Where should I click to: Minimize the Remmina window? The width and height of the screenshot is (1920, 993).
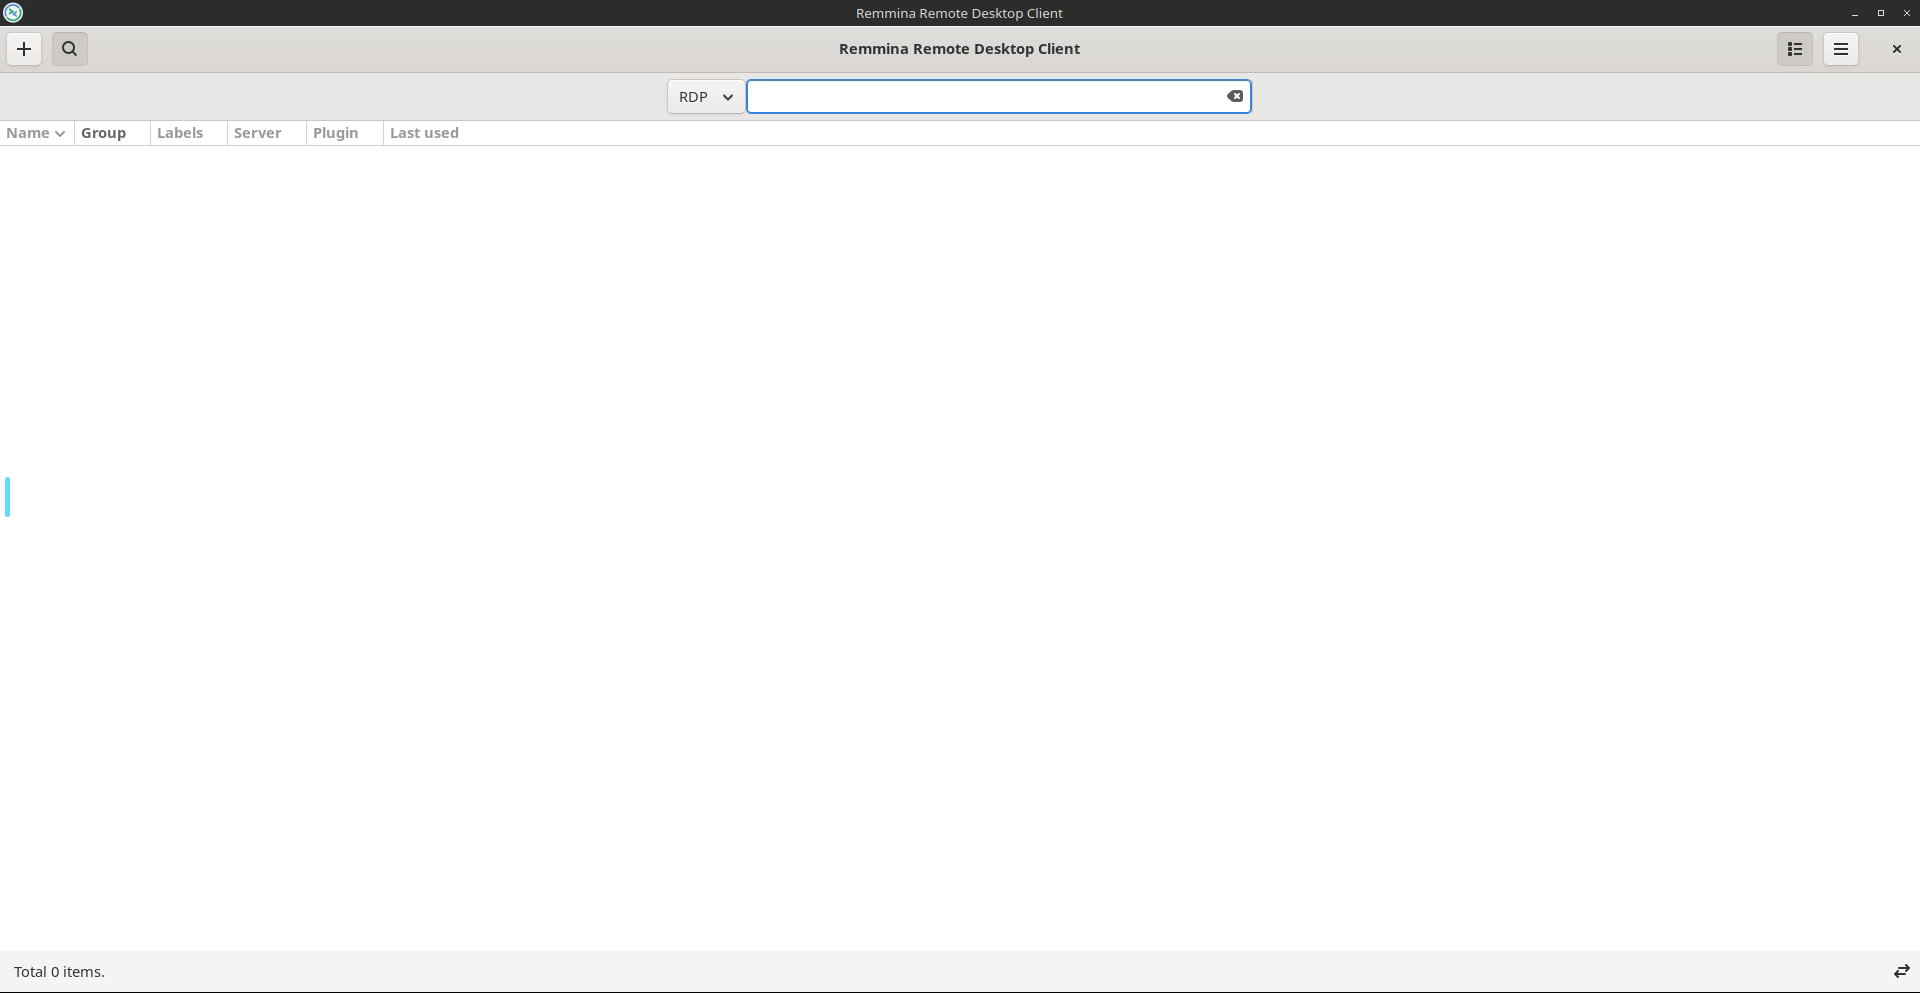click(x=1855, y=13)
